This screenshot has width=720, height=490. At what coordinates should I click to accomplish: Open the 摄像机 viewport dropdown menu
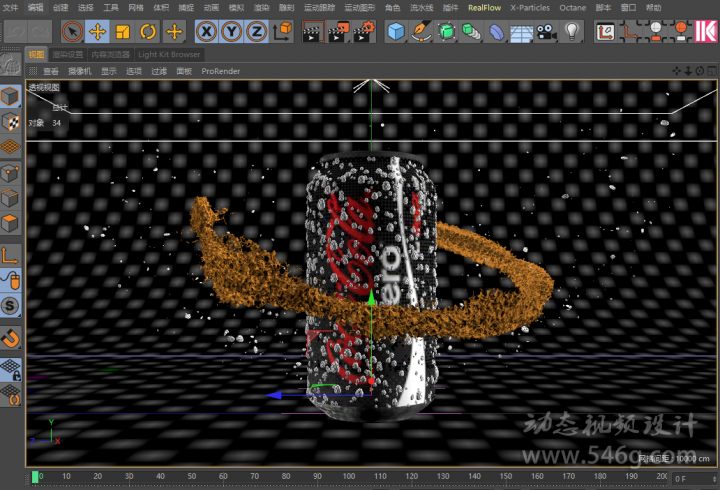click(x=80, y=72)
